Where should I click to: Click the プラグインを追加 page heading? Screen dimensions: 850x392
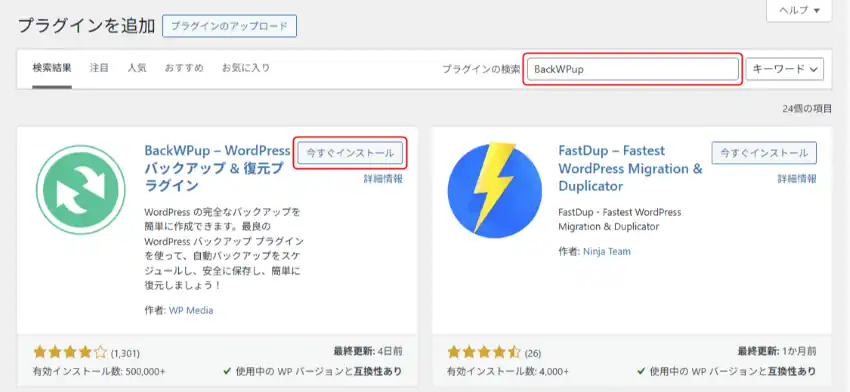coord(87,26)
